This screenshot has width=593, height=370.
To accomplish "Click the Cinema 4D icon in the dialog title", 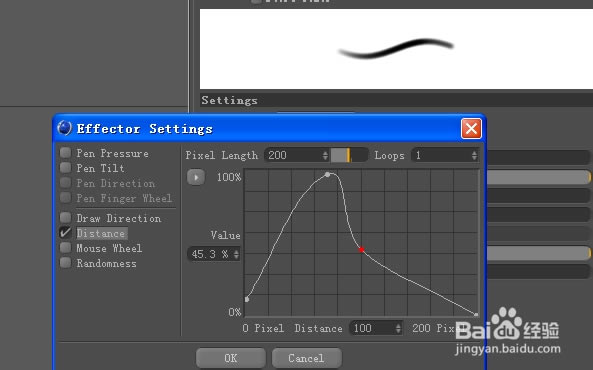I will (x=64, y=128).
